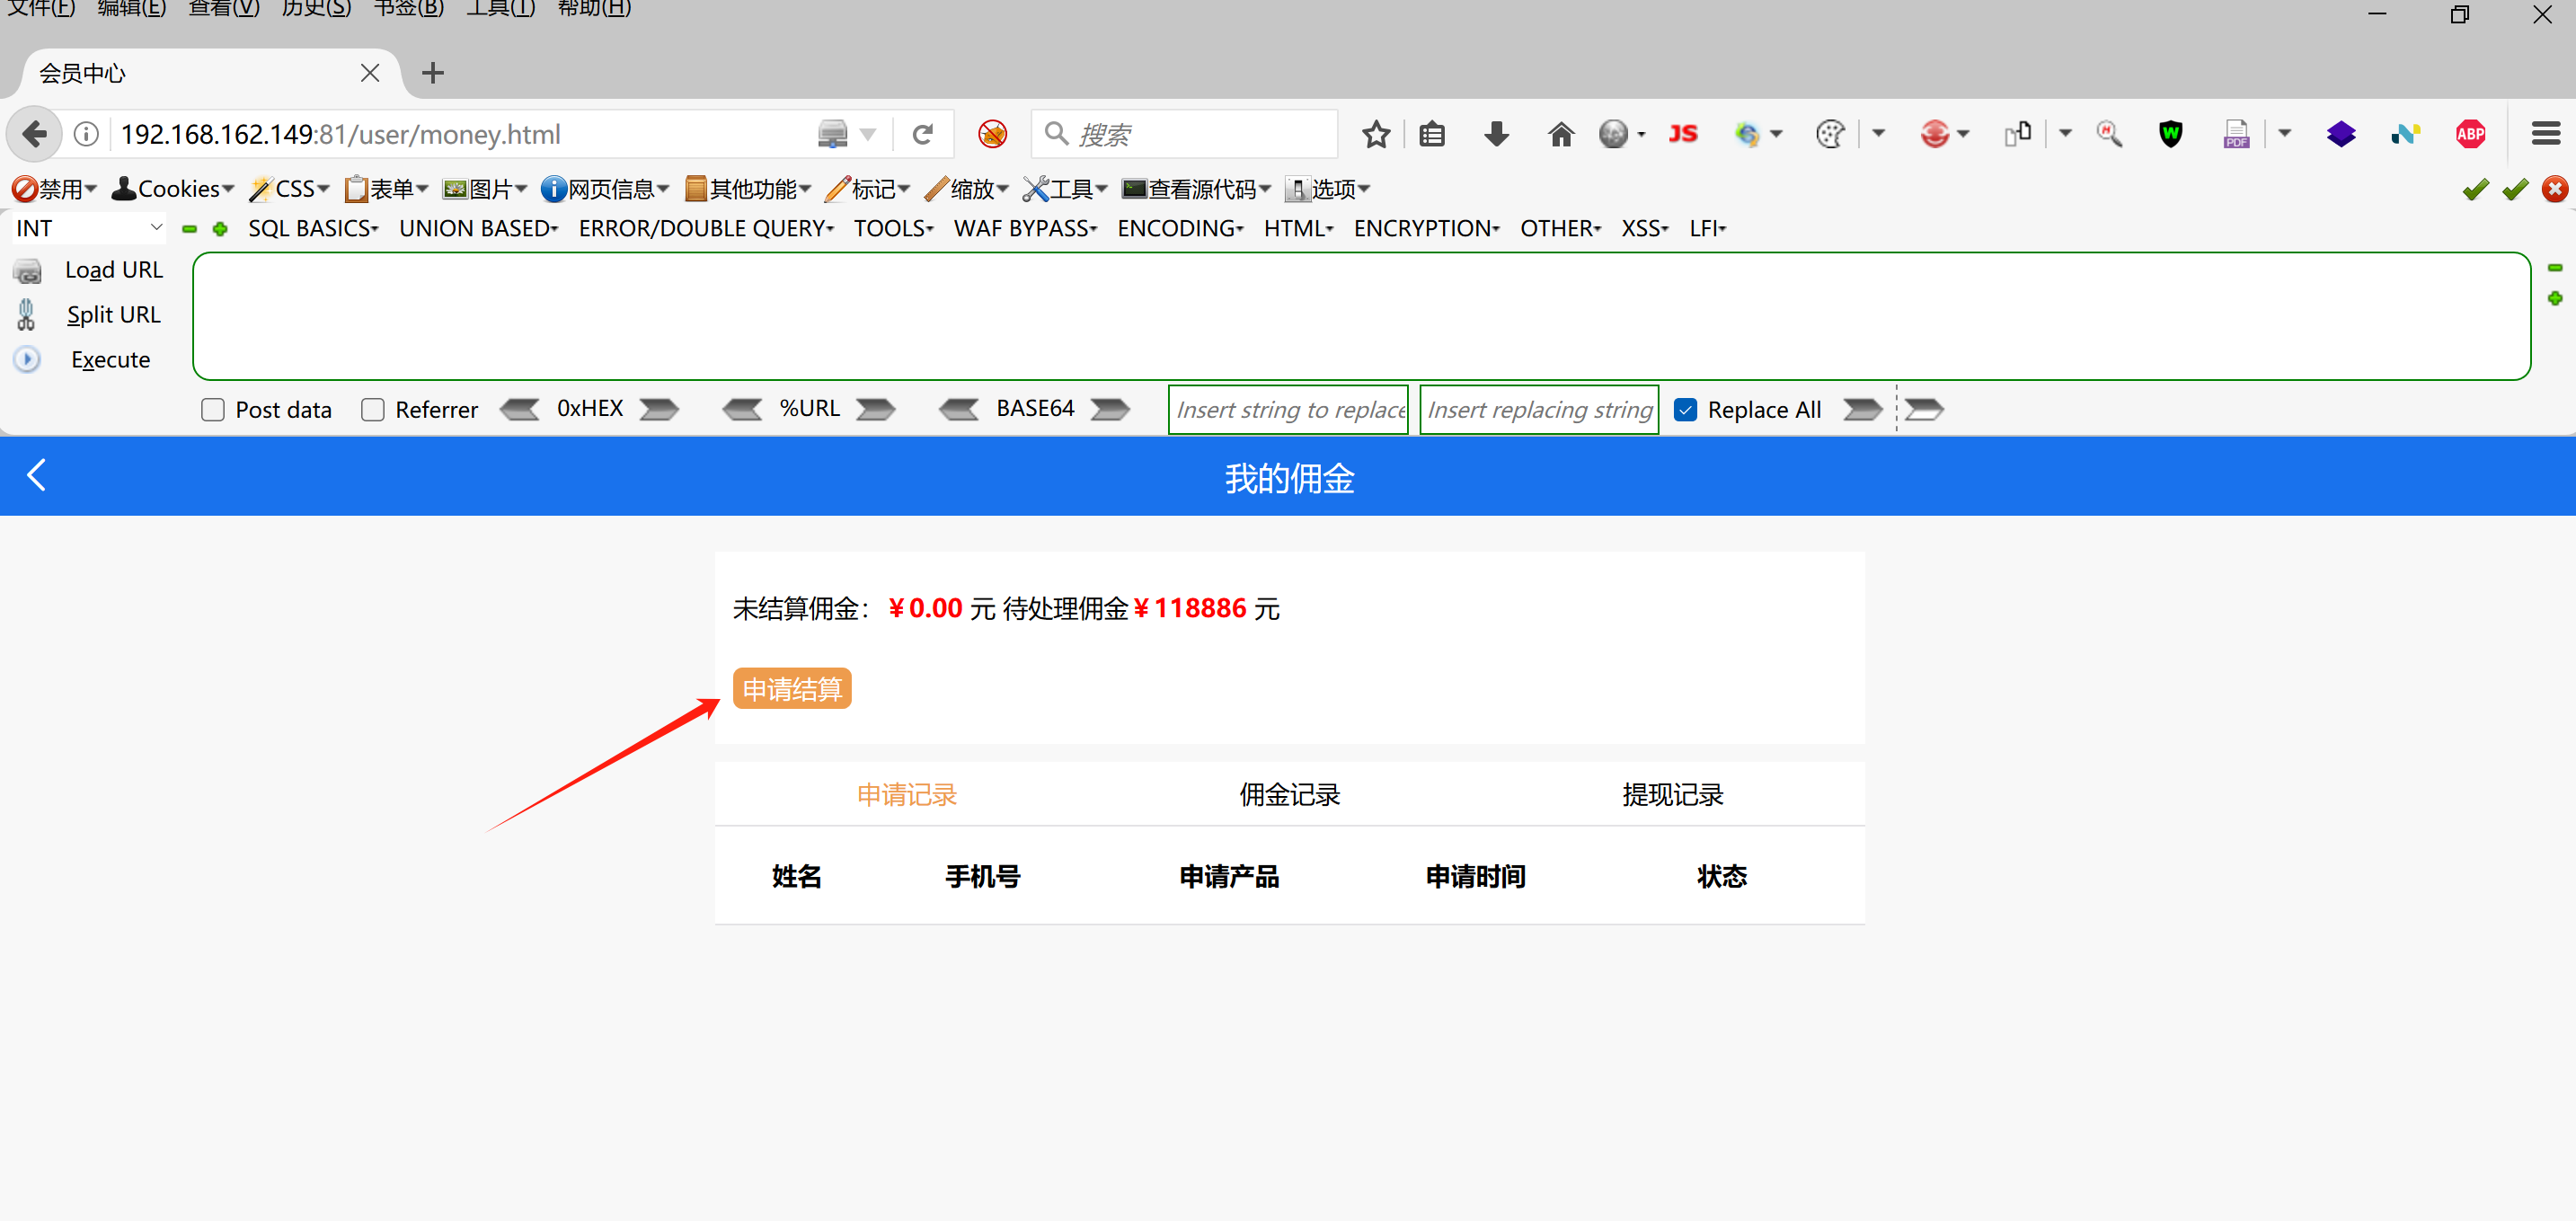Expand the Cookies toolbar dropdown
This screenshot has height=1221, width=2576.
173,189
